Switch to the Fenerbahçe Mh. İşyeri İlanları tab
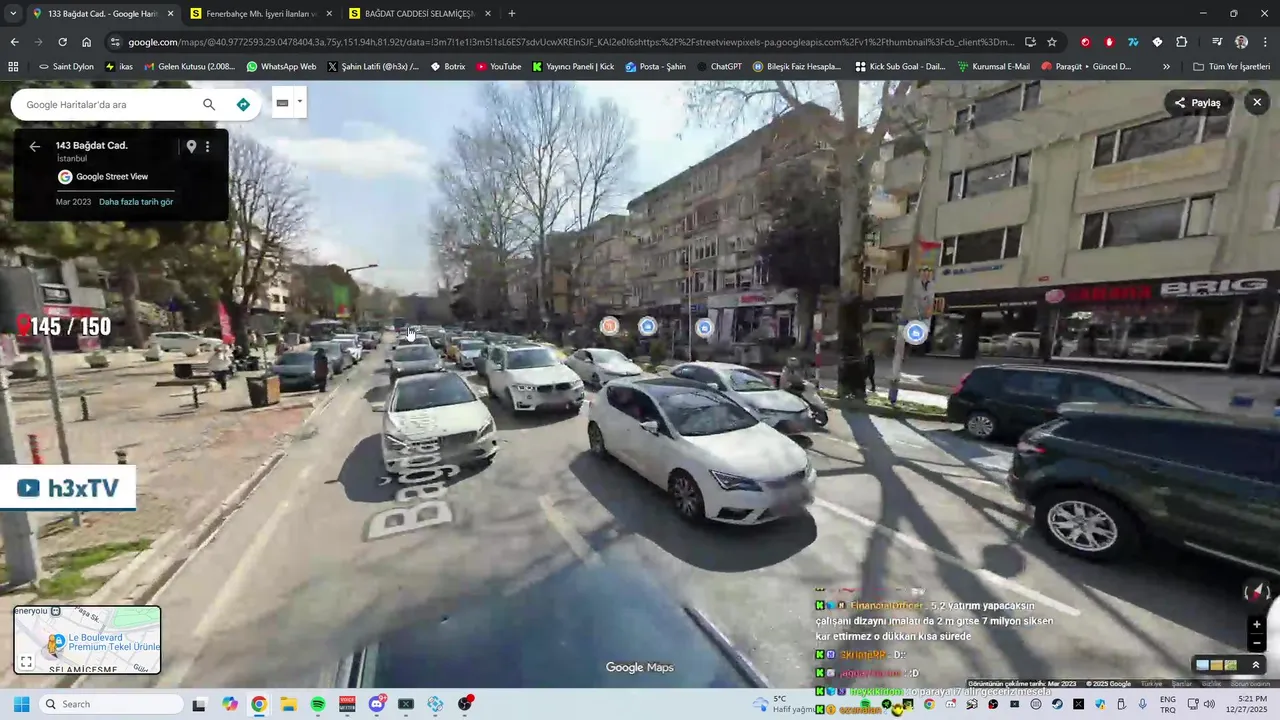The height and width of the screenshot is (720, 1280). tap(260, 14)
